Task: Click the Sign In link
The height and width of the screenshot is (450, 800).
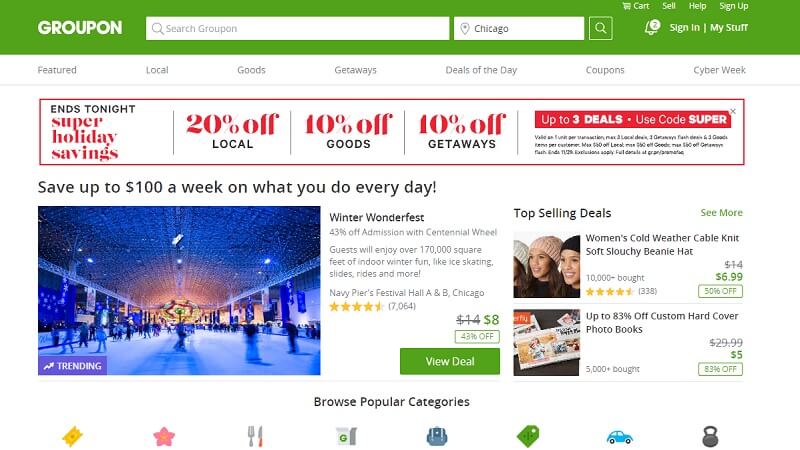Action: point(684,28)
